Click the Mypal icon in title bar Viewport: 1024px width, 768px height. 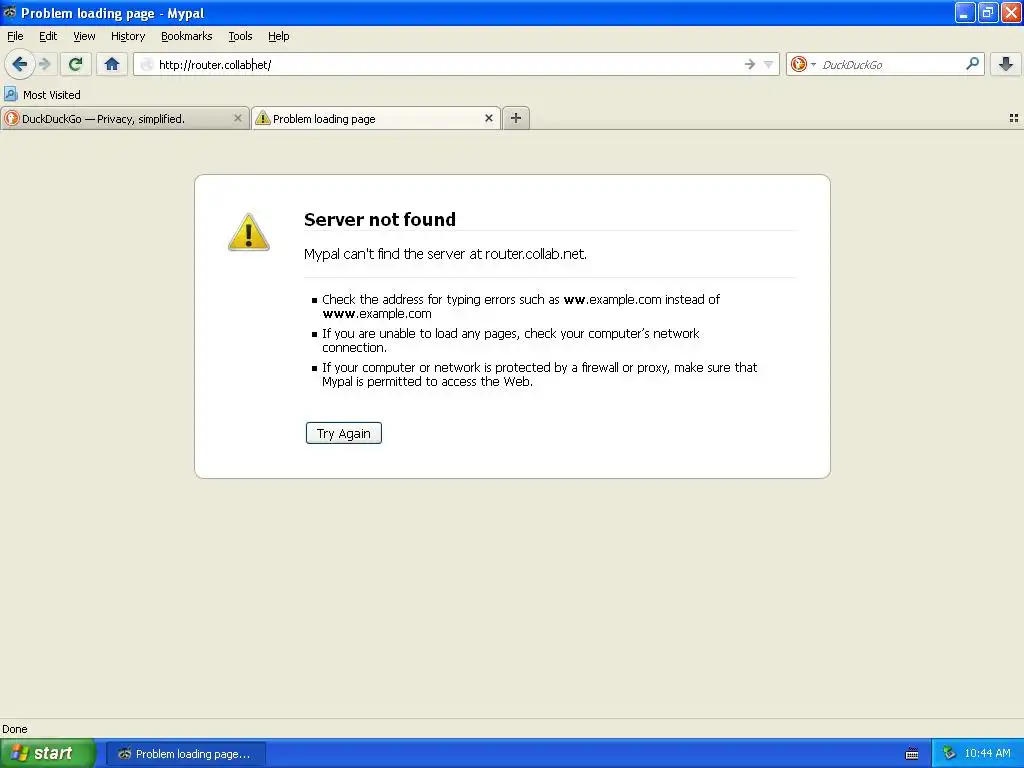10,12
